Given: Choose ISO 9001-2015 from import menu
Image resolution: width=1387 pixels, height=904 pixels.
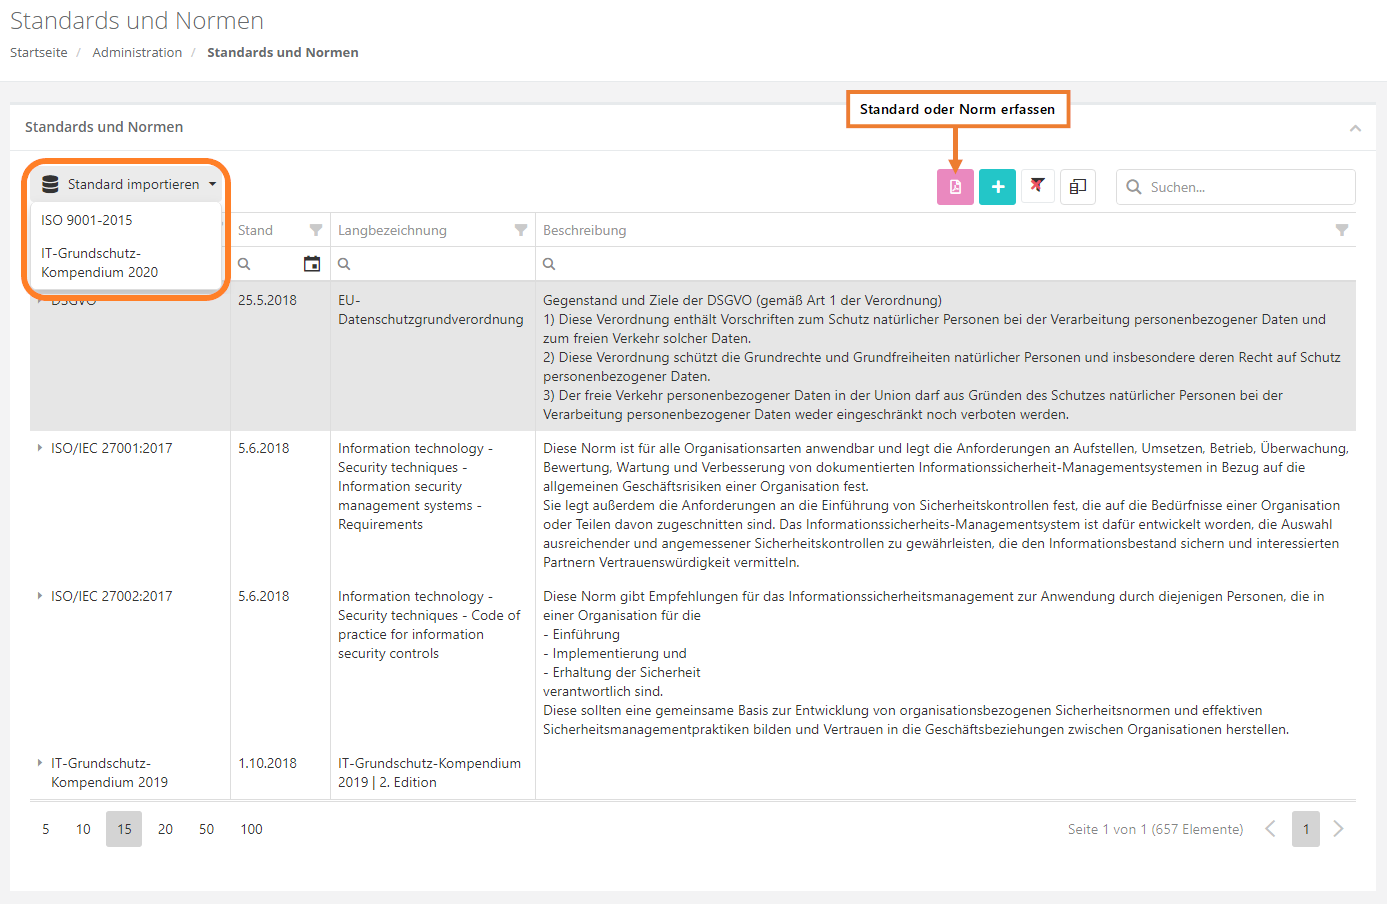Looking at the screenshot, I should tap(87, 220).
